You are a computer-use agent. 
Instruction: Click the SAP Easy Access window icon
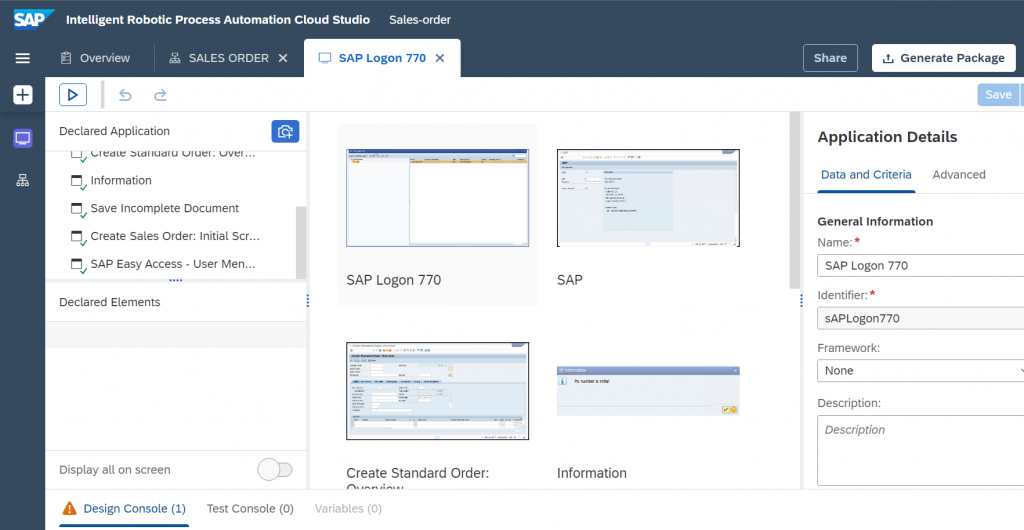point(78,264)
